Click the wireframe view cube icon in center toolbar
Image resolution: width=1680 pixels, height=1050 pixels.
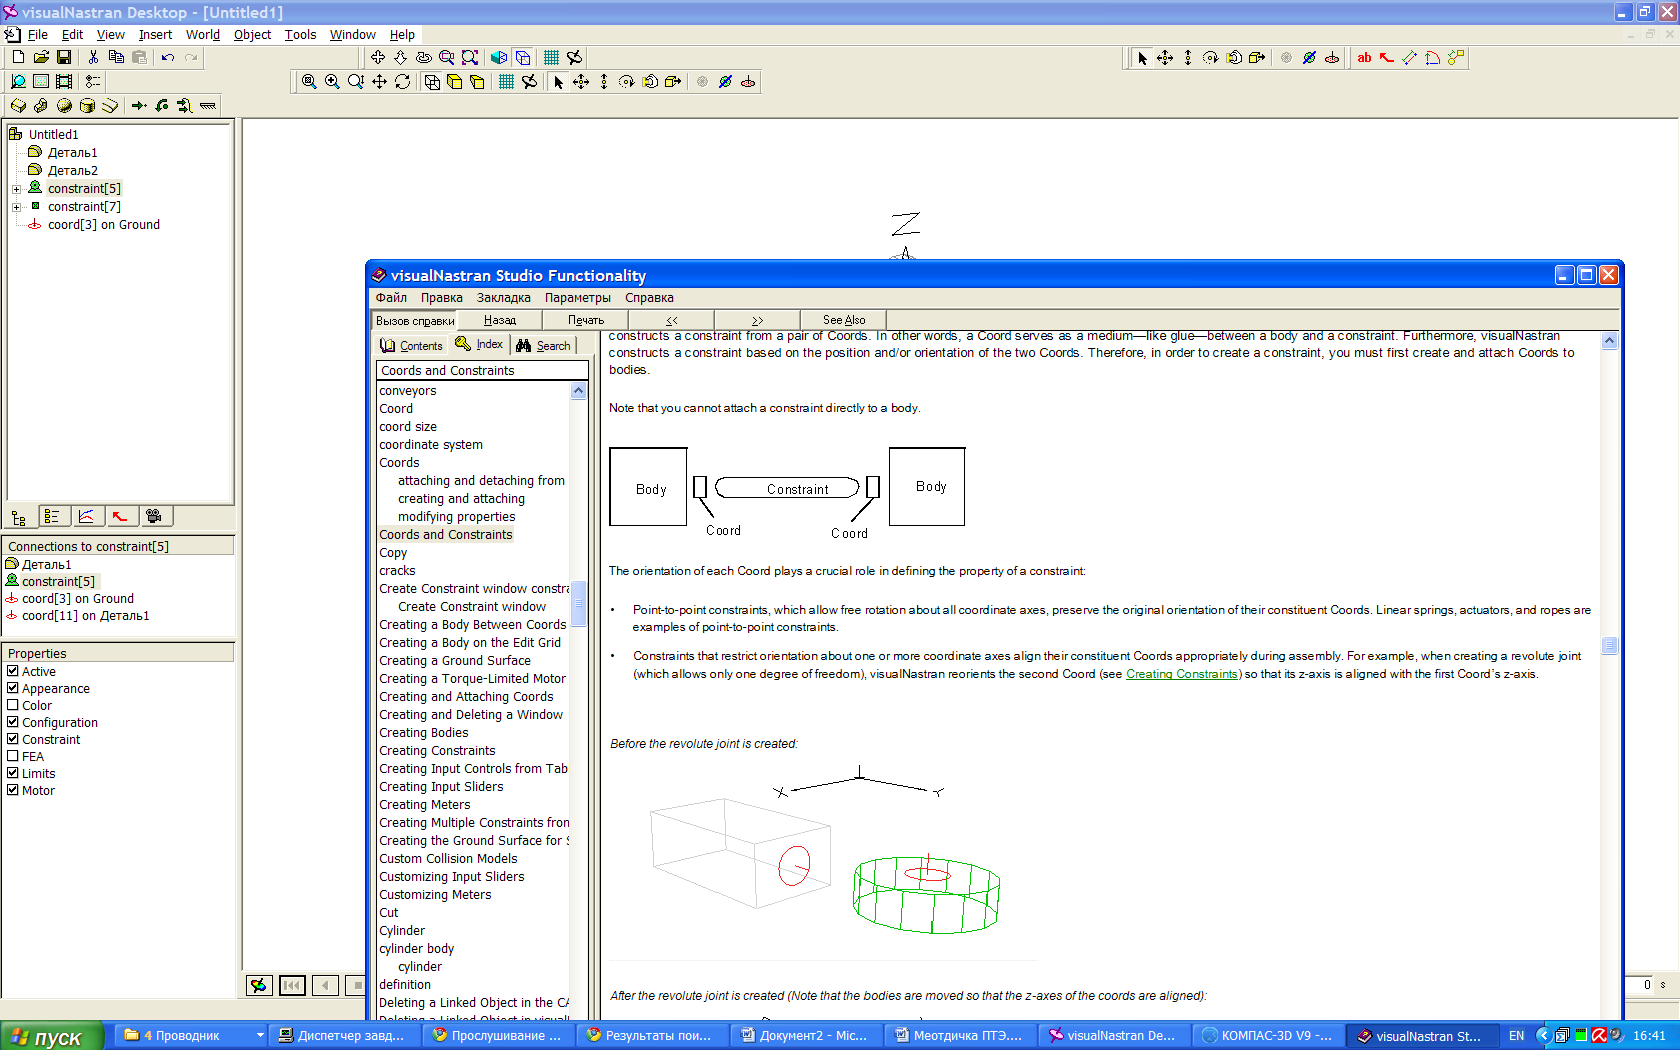tap(432, 81)
